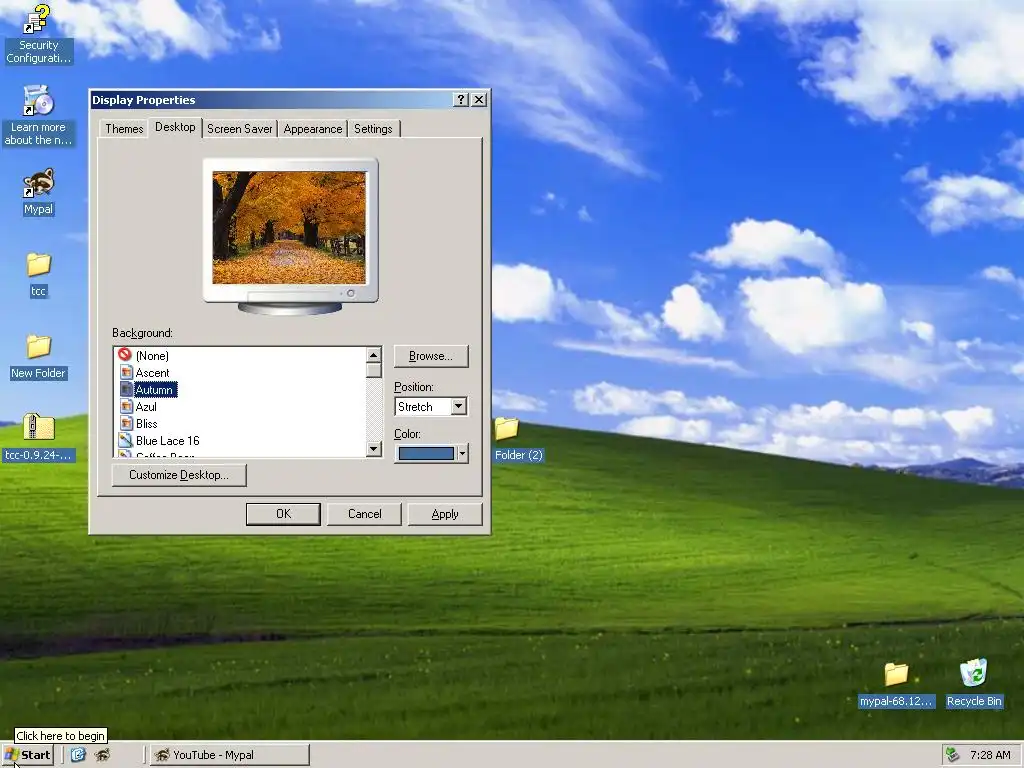Click the YouTube - Mypal taskbar button

tap(229, 755)
